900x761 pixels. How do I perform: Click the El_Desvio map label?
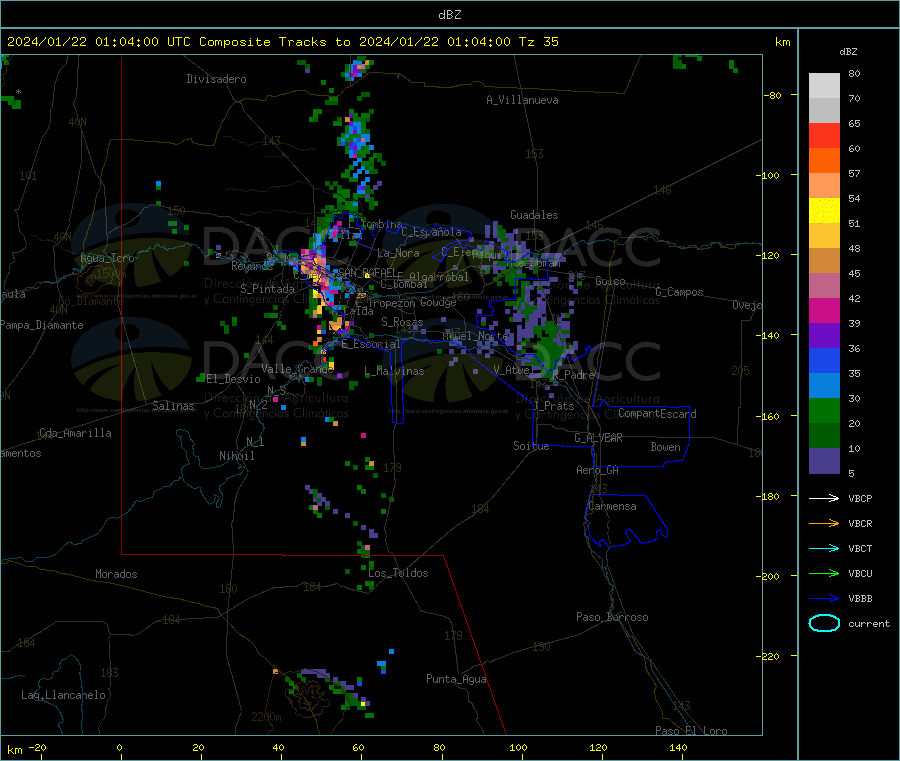click(x=233, y=379)
